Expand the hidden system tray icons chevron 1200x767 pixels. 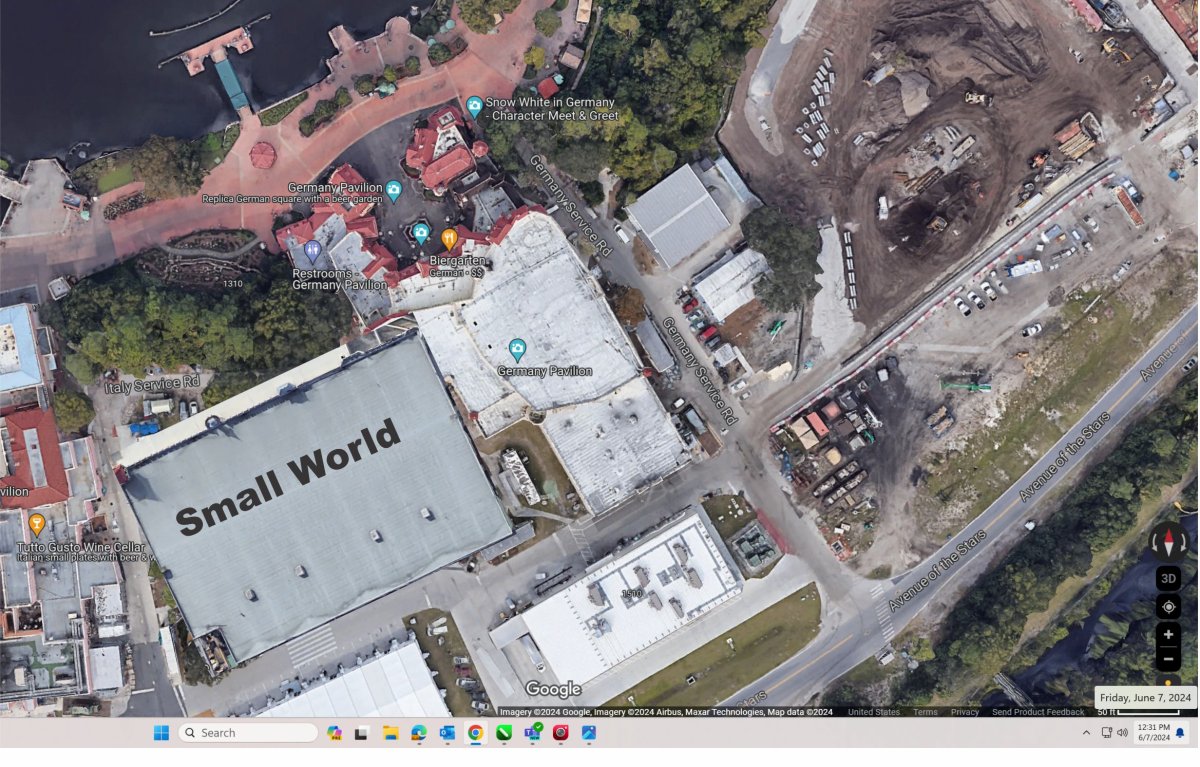1086,733
